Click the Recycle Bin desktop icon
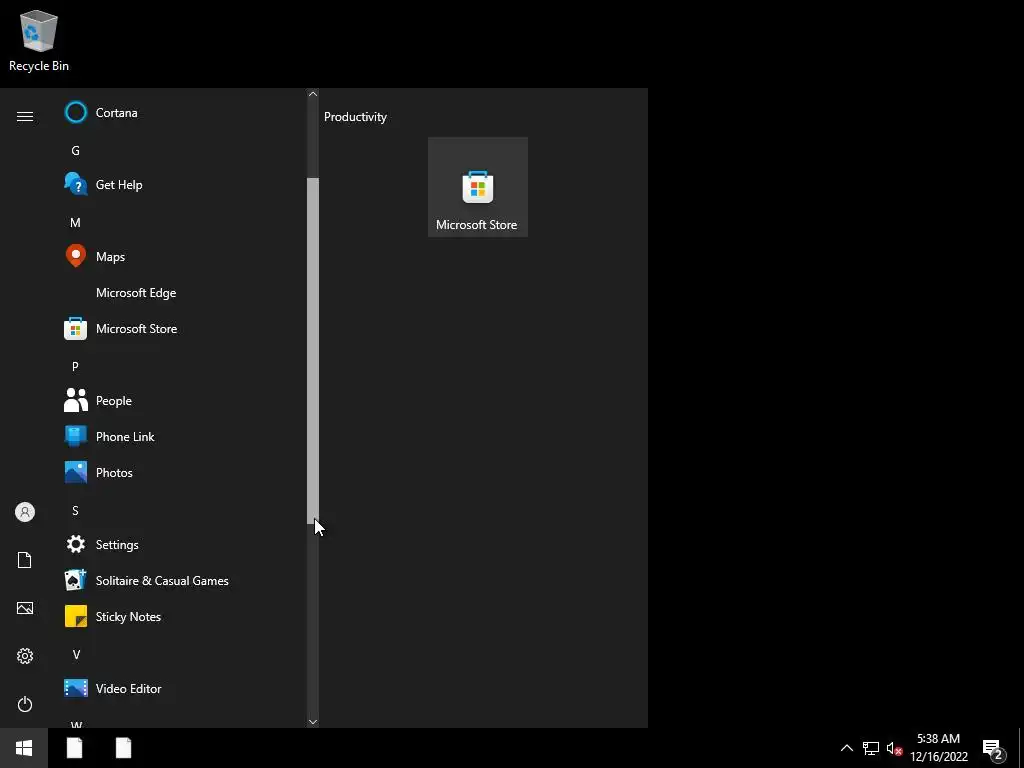 (x=39, y=40)
